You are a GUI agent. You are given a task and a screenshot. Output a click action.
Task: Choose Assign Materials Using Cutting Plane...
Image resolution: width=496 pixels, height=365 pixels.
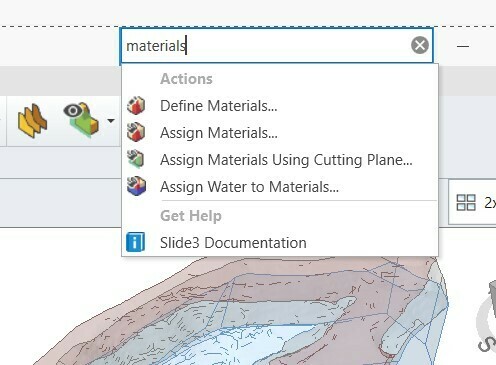(286, 160)
